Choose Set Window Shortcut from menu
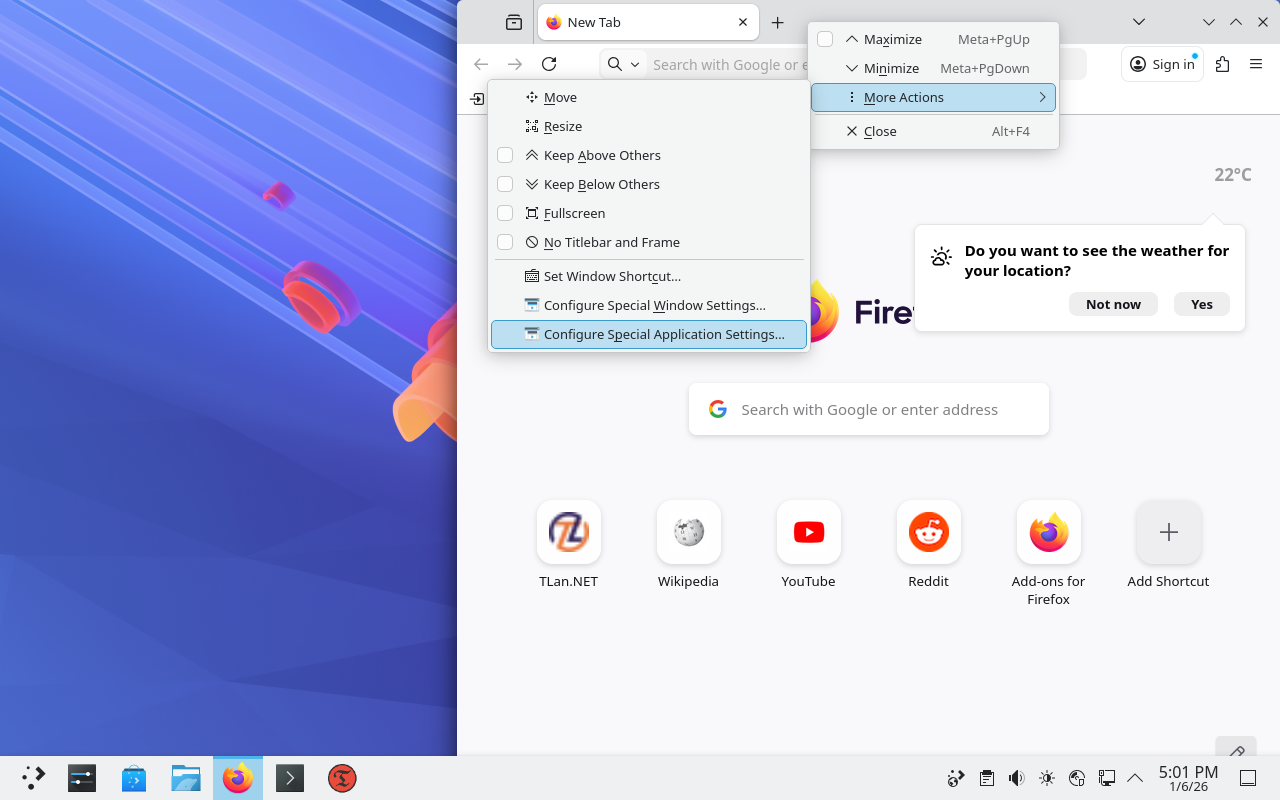Screen dimensions: 1280x800 611,276
